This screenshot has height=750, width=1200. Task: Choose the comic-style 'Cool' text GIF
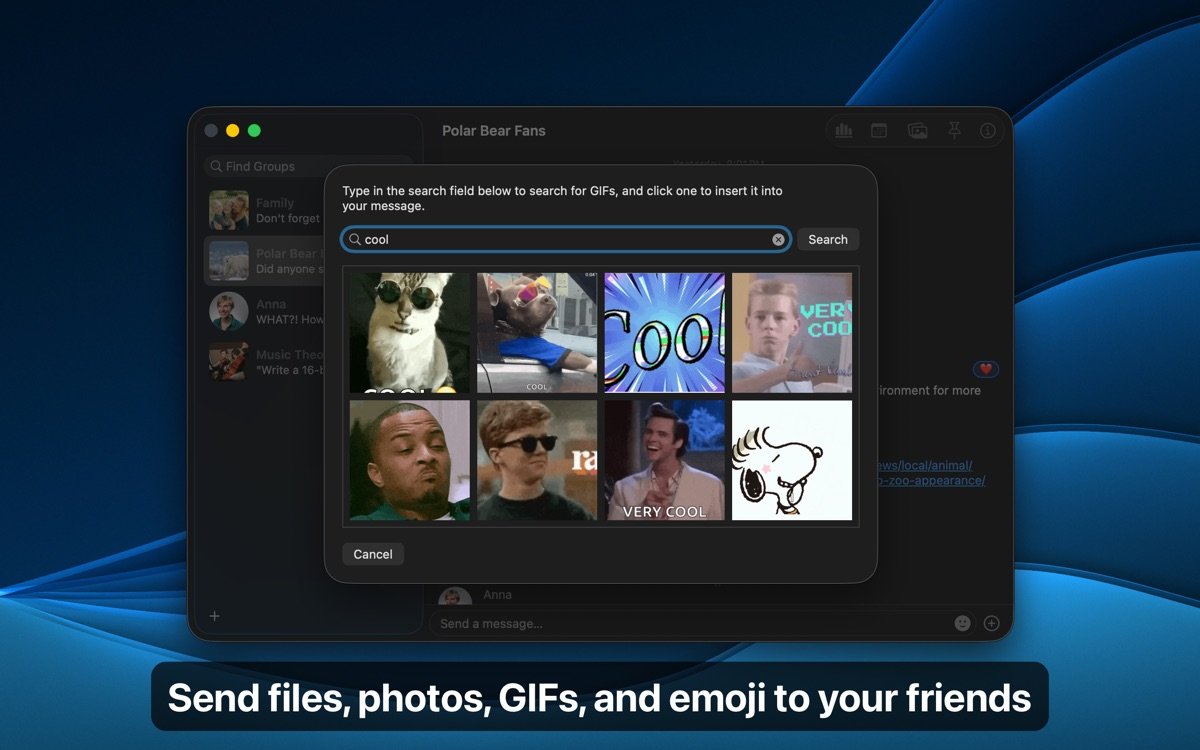point(664,332)
